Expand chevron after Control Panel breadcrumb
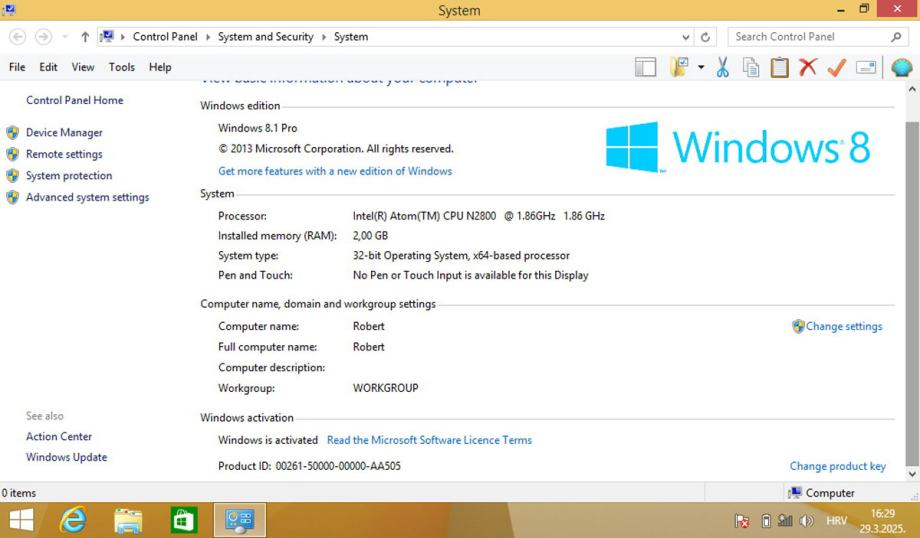 (208, 37)
